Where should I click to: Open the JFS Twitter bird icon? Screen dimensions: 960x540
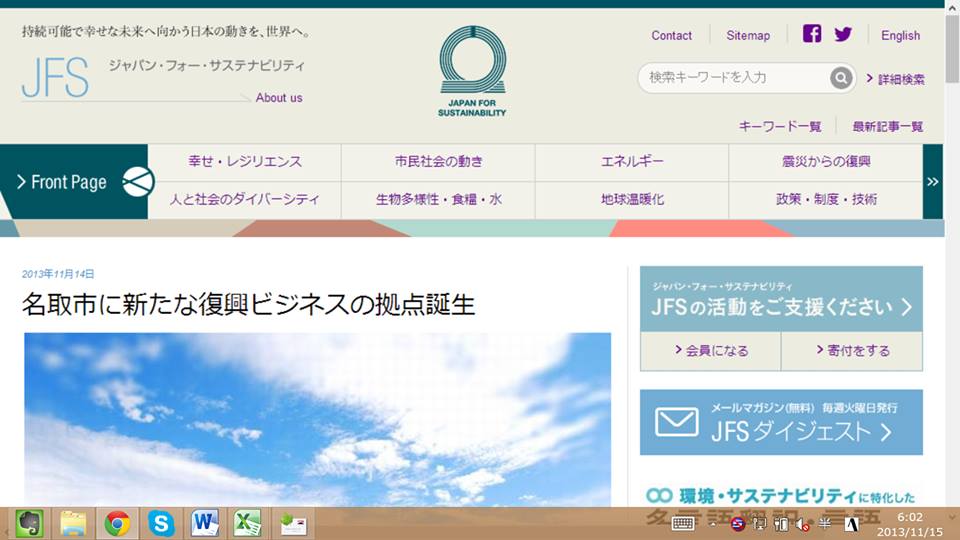843,34
